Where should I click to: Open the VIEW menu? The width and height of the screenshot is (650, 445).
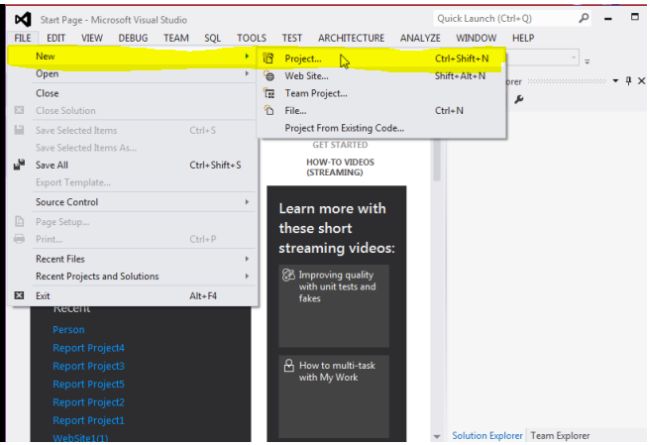pyautogui.click(x=92, y=38)
